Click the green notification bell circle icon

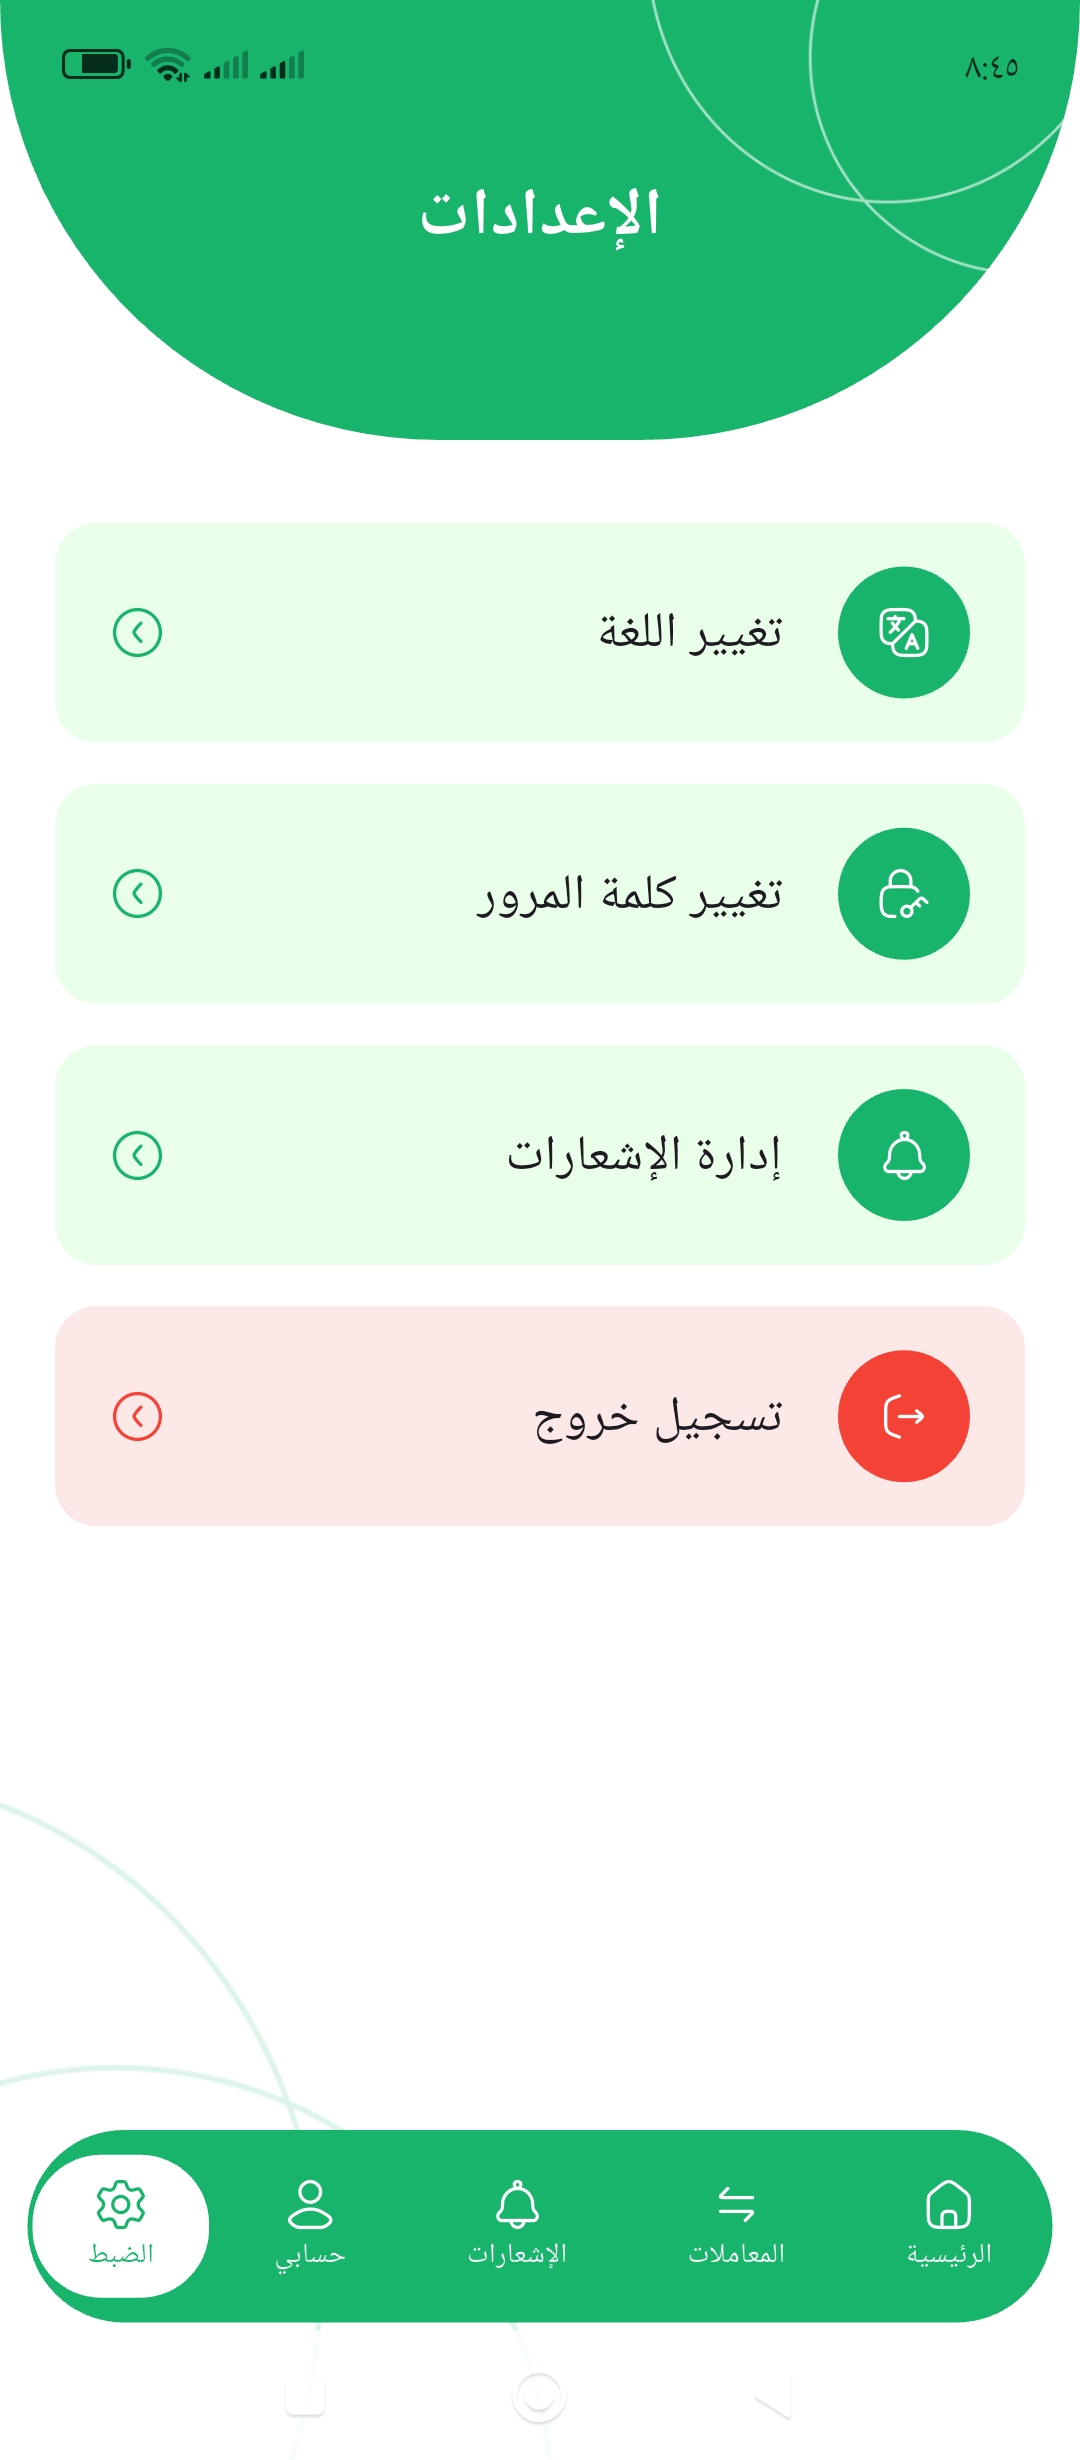click(903, 1155)
